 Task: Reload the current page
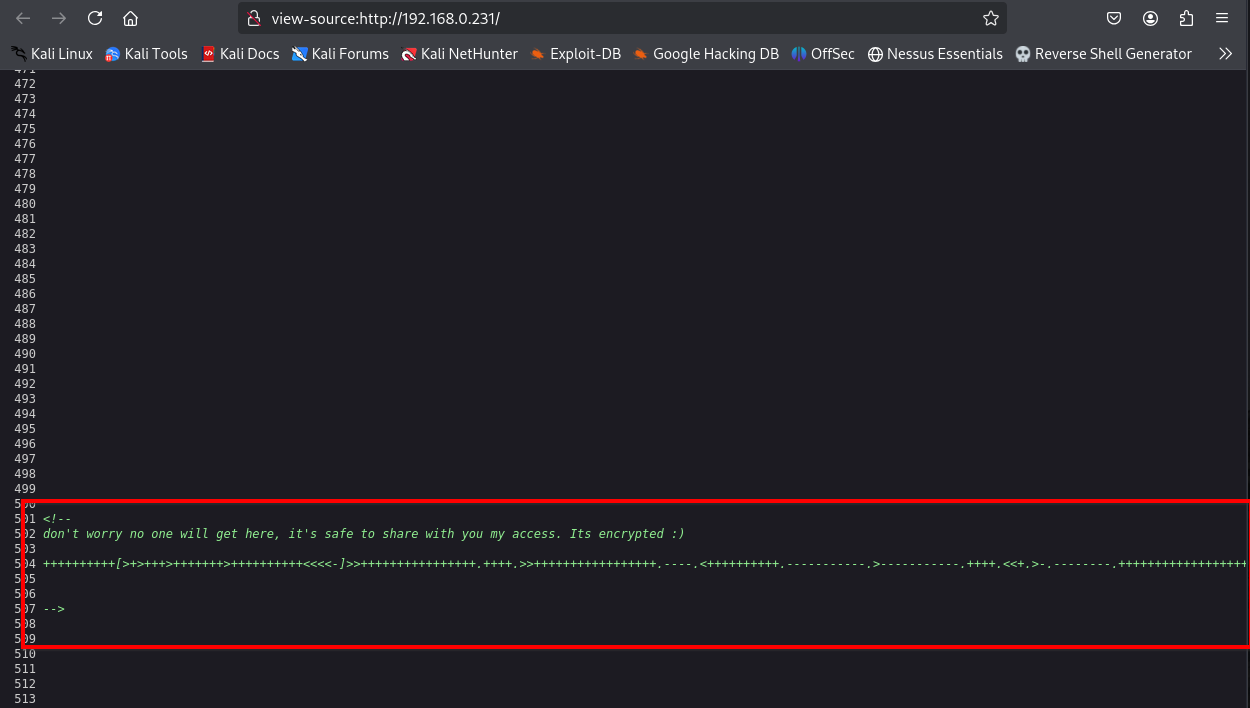95,18
